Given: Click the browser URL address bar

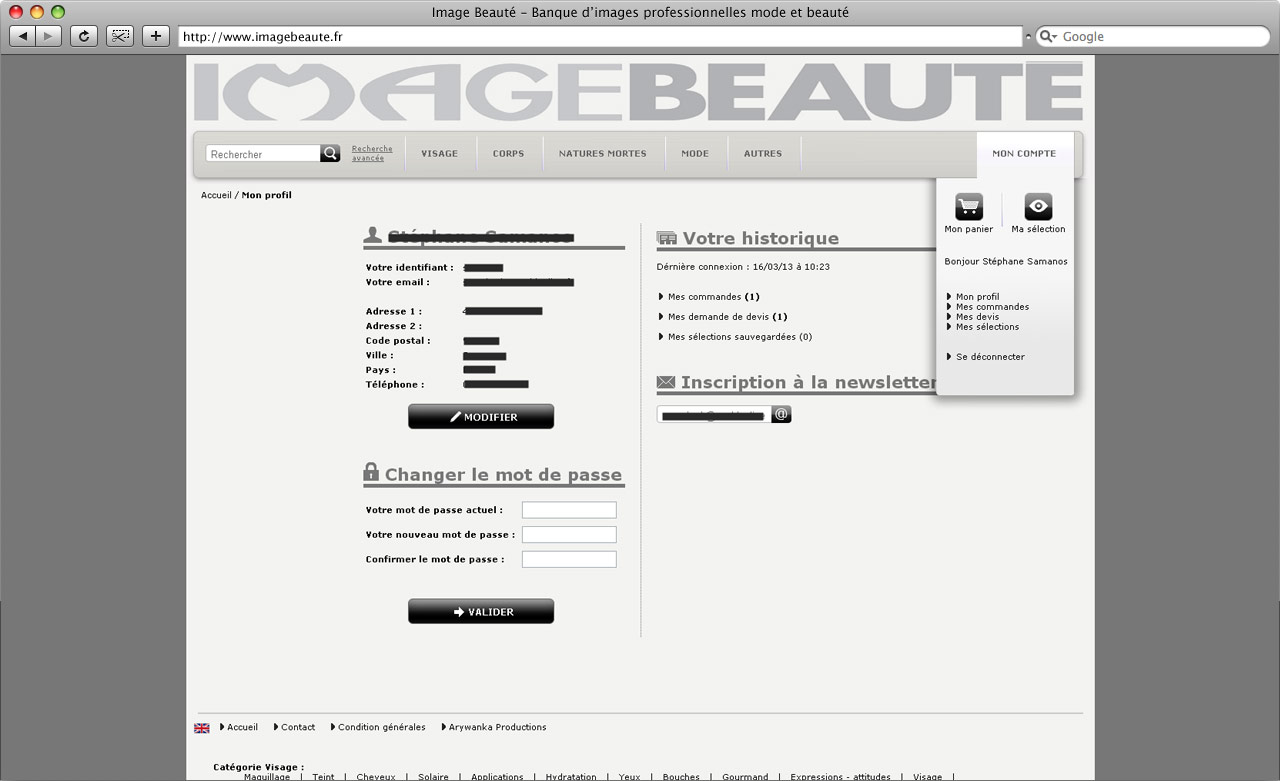Looking at the screenshot, I should point(600,36).
